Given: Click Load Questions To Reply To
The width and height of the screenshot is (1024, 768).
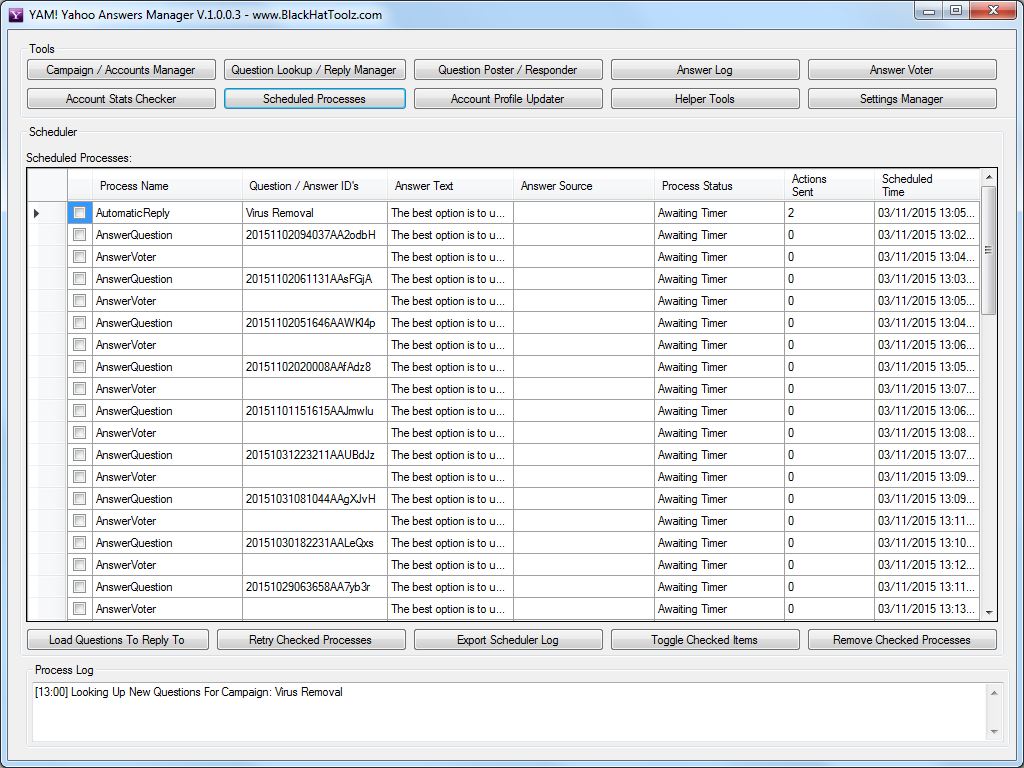Looking at the screenshot, I should point(118,640).
